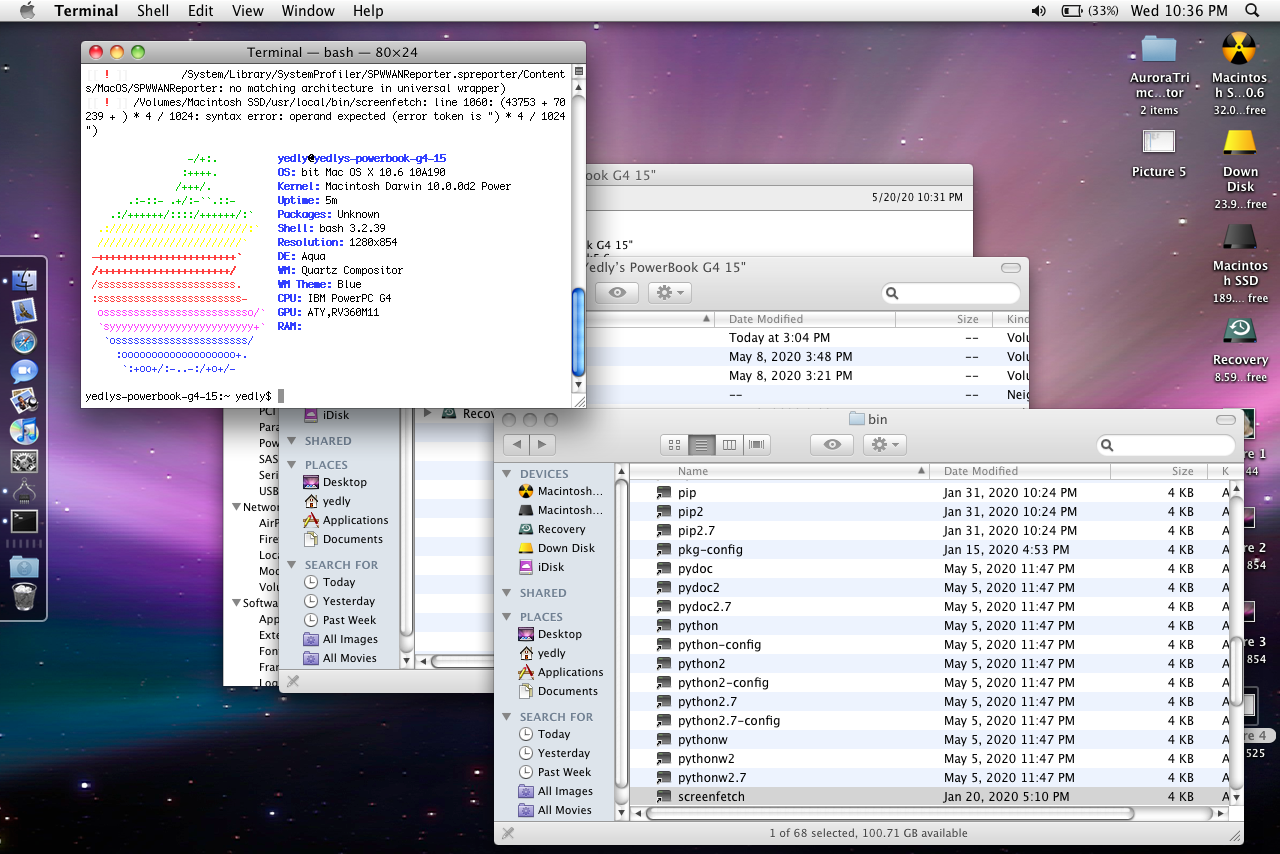Open the Trash in the Dock
Image resolution: width=1280 pixels, height=854 pixels.
[24, 597]
